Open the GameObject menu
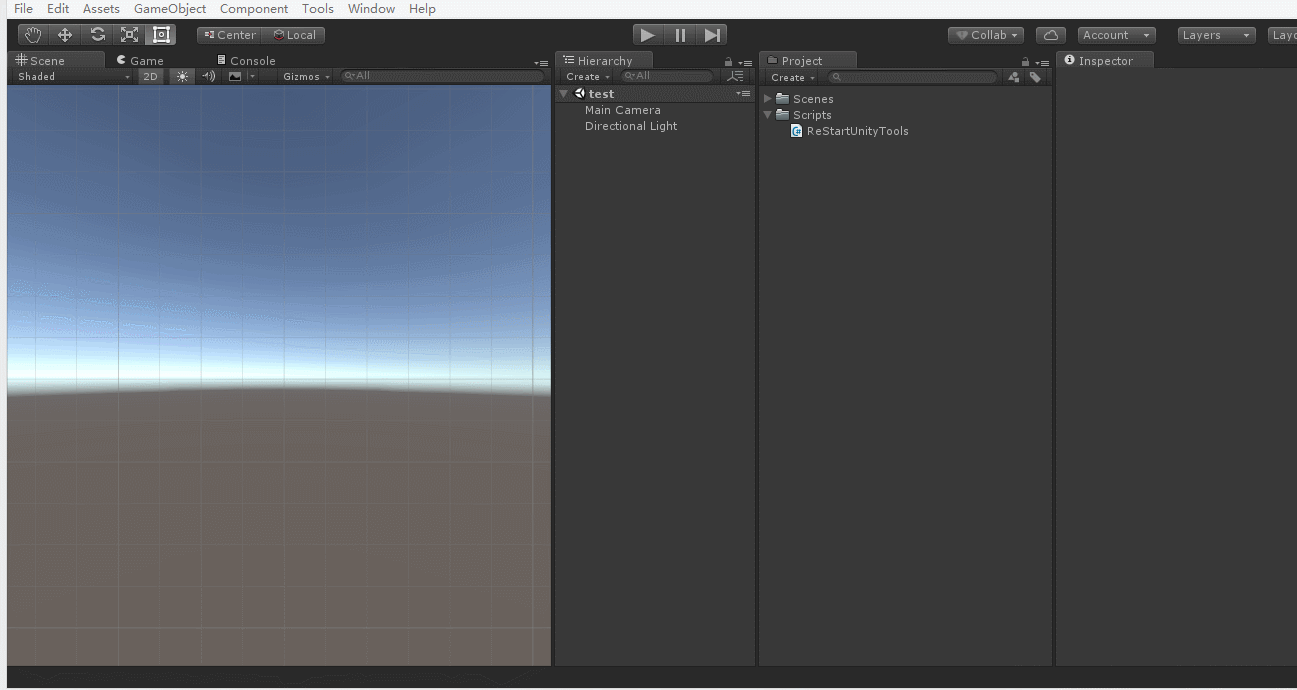Image resolution: width=1297 pixels, height=690 pixels. click(169, 9)
